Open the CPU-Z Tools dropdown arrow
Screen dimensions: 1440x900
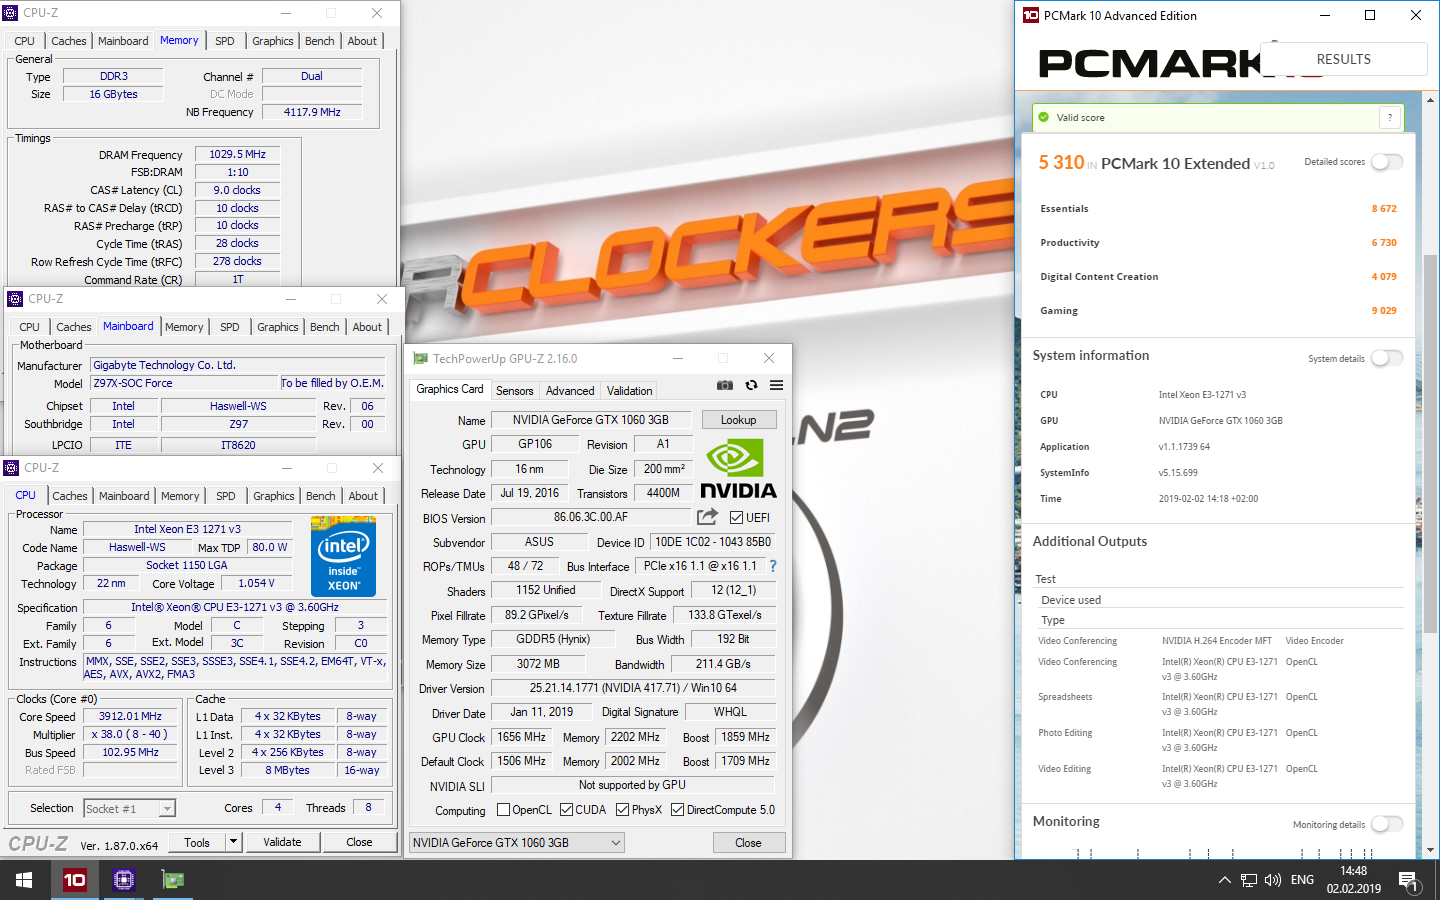234,842
